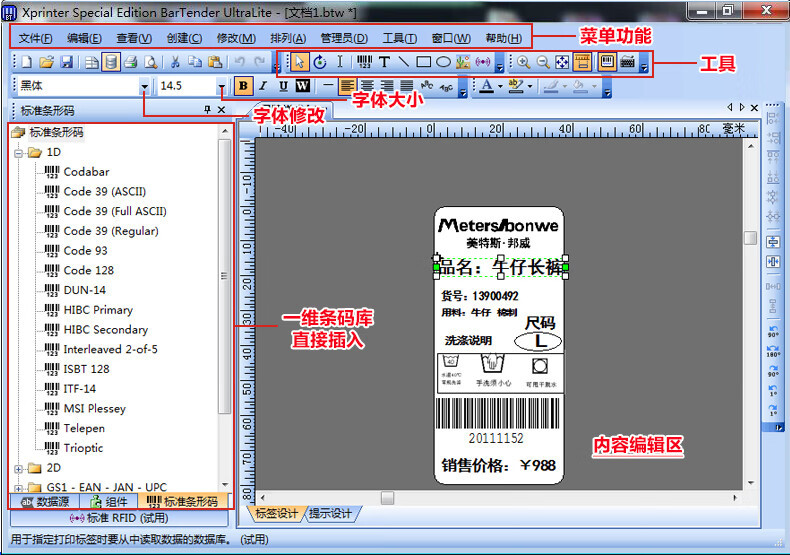790x555 pixels.
Task: Open the font size dropdown (14.5)
Action: [222, 87]
